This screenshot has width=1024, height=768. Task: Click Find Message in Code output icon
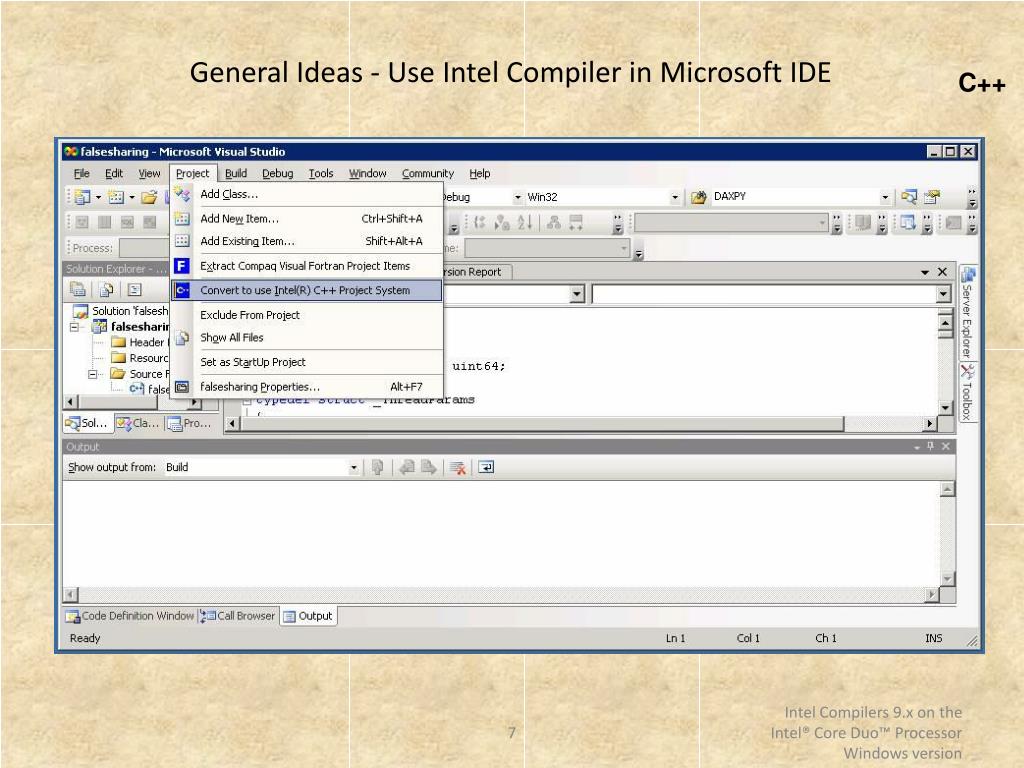377,468
